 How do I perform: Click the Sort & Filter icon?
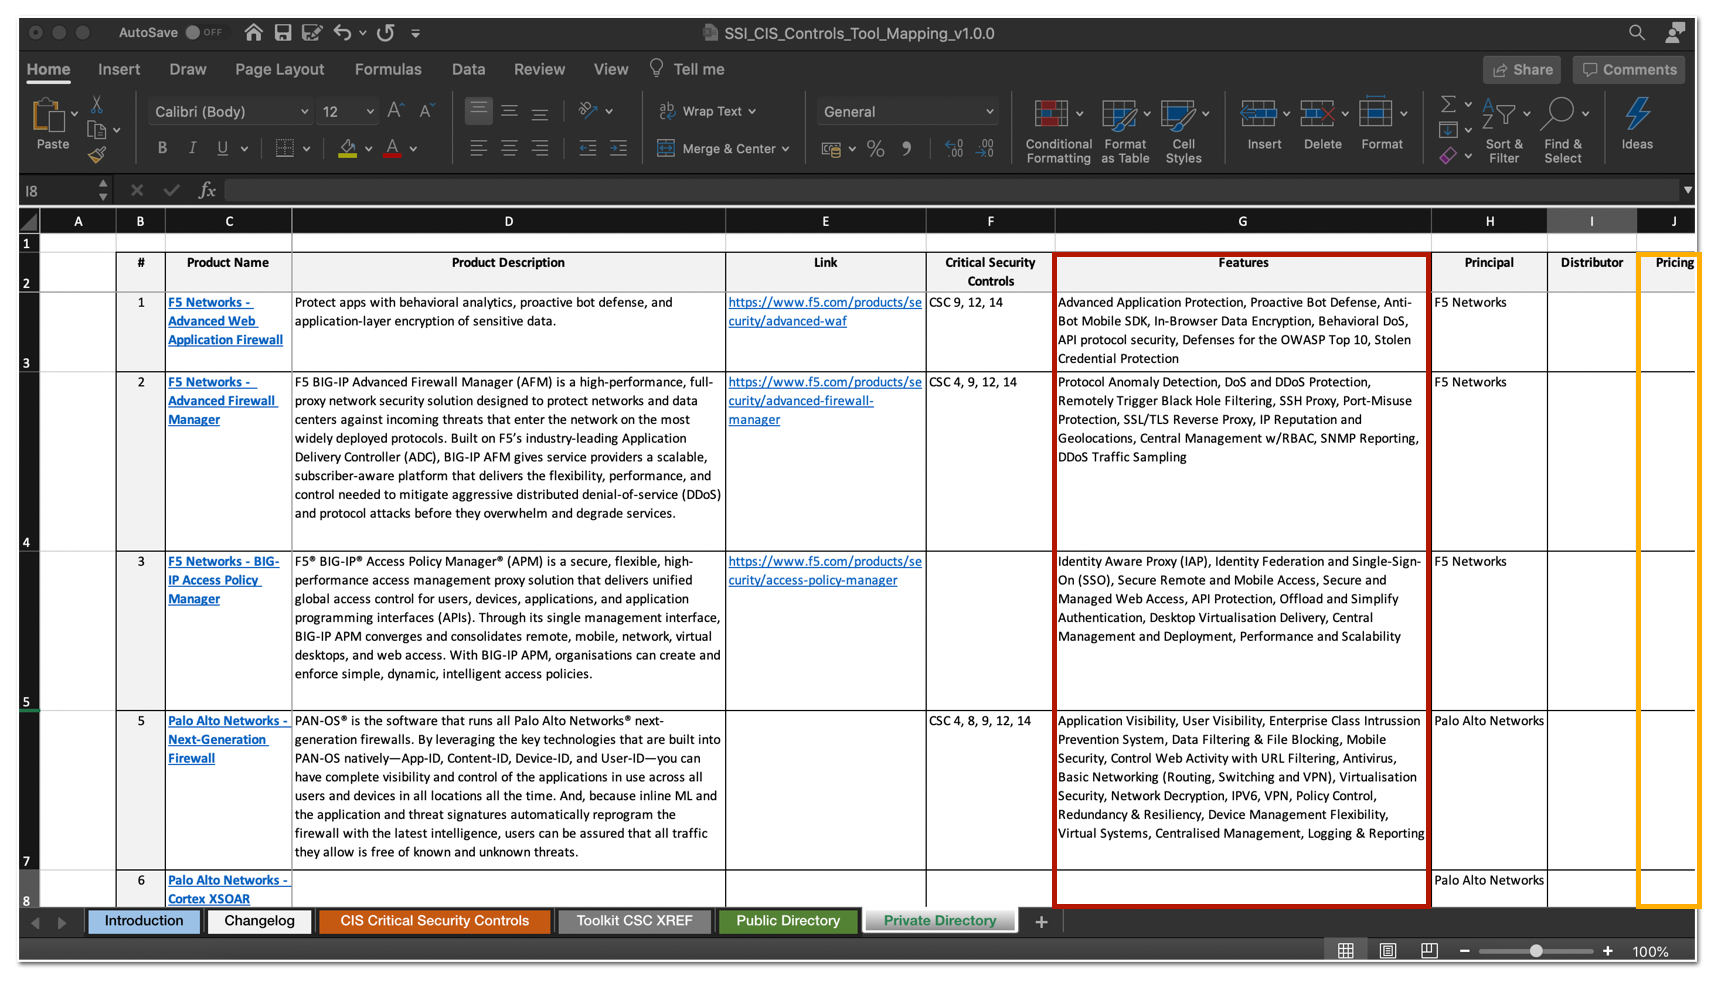tap(1499, 113)
